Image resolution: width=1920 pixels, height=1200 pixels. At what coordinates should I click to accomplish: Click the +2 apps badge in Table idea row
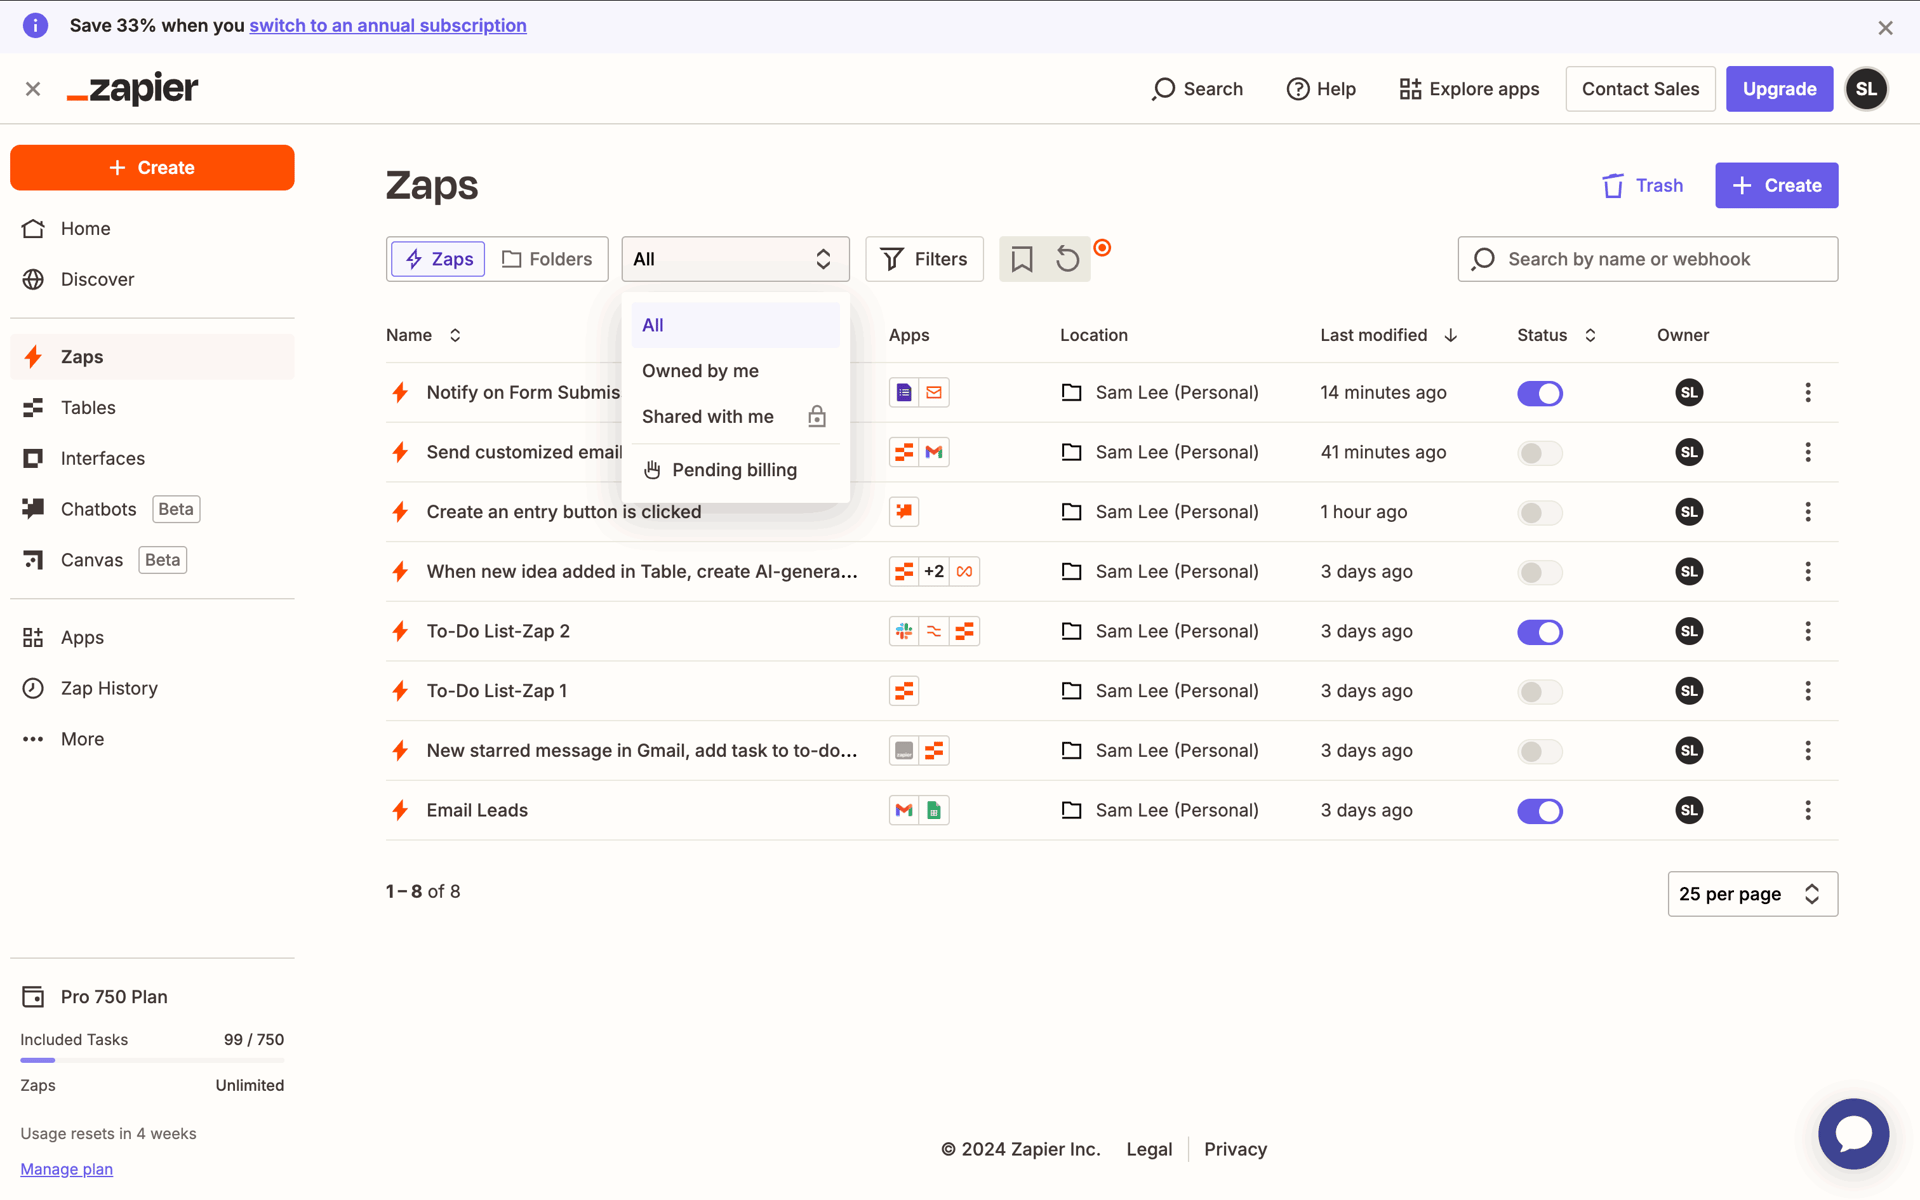pos(934,571)
